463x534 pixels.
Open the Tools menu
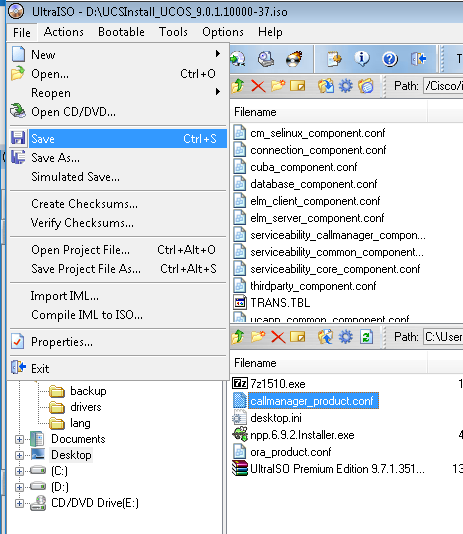tap(173, 32)
